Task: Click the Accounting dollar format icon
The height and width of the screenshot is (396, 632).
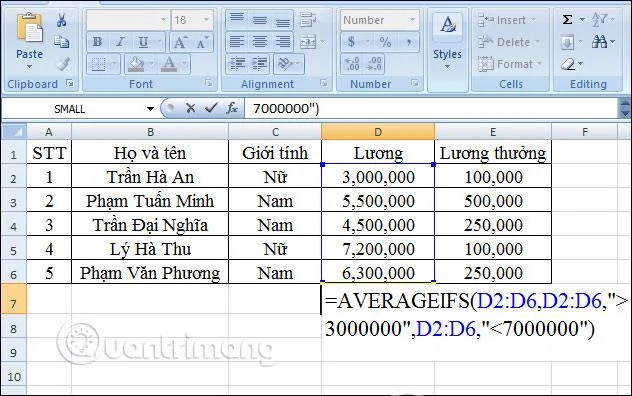Action: tap(351, 42)
